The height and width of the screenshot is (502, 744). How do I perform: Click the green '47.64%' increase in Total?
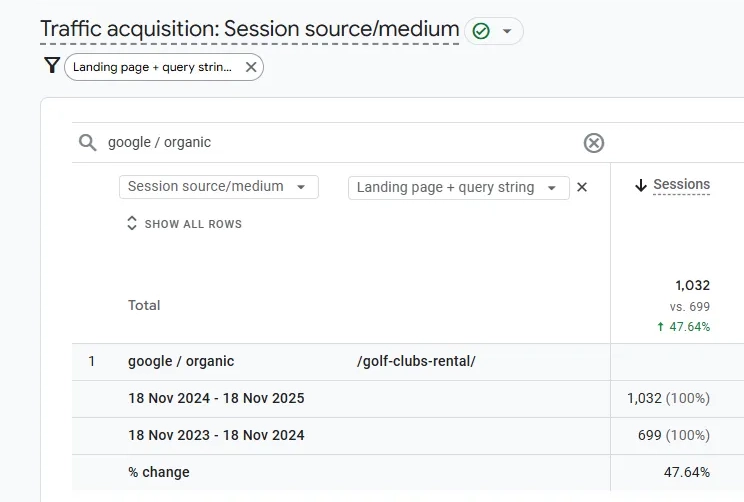tap(684, 327)
